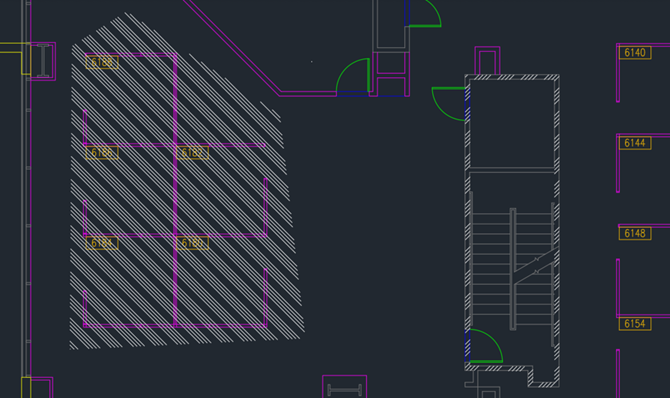
Task: Click the small magenta box above the stairwell
Action: [x=488, y=61]
